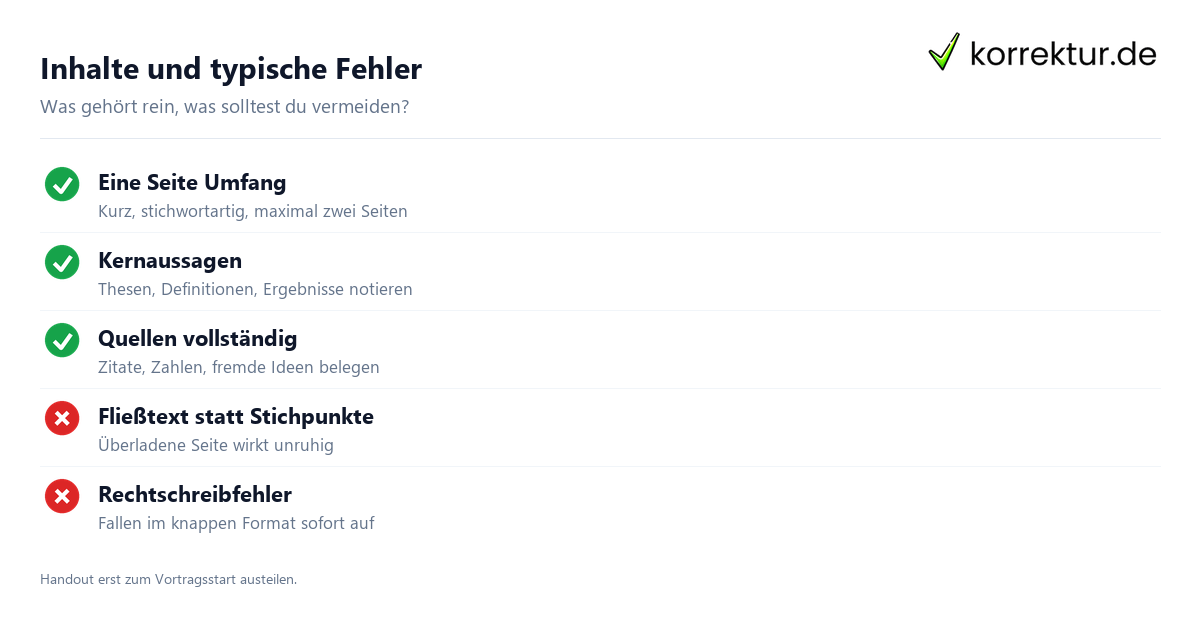Viewport: 1200px width, 630px height.
Task: Select the Quellen vollständig title
Action: [x=198, y=339]
